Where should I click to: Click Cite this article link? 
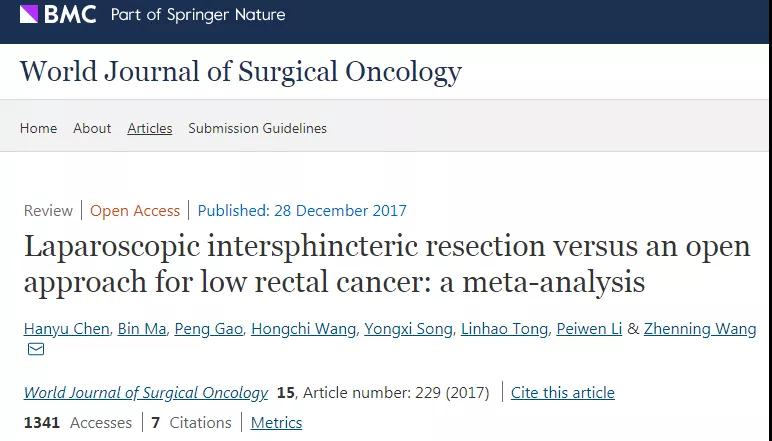(x=563, y=392)
